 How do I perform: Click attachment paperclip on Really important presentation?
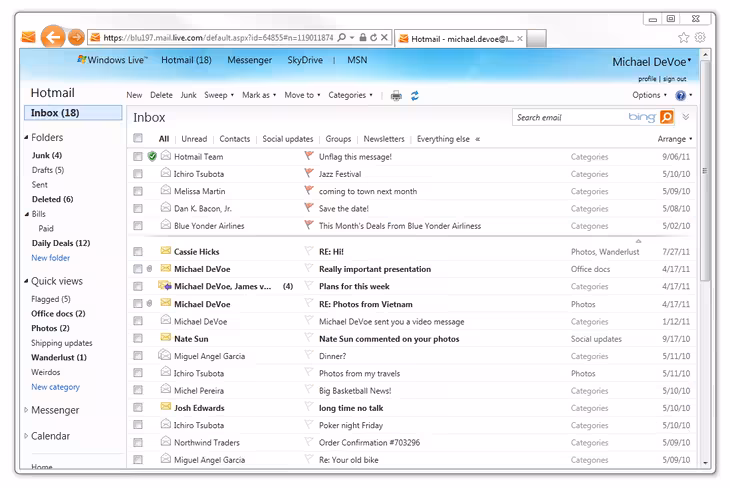(149, 269)
